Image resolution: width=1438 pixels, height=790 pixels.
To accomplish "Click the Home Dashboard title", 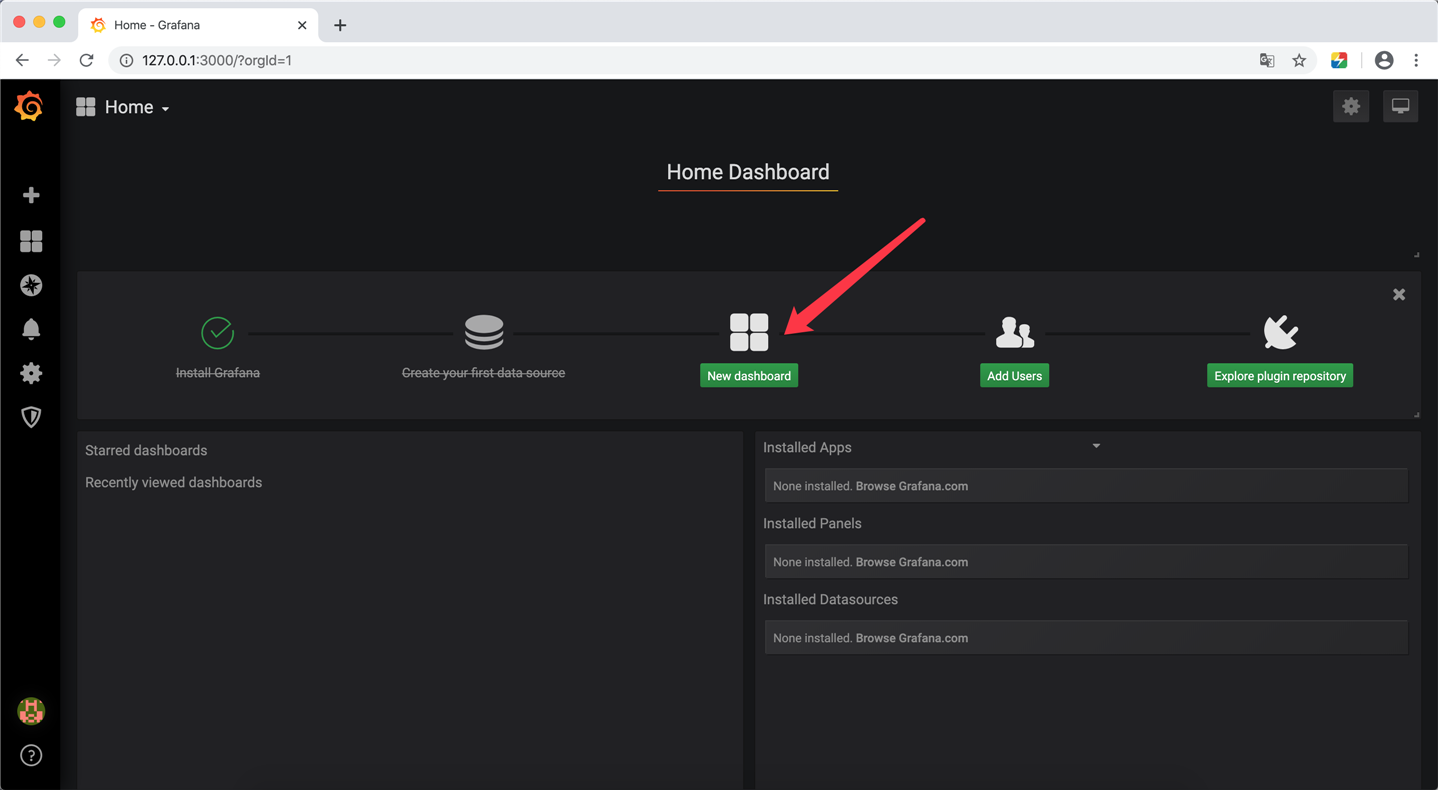I will [748, 172].
